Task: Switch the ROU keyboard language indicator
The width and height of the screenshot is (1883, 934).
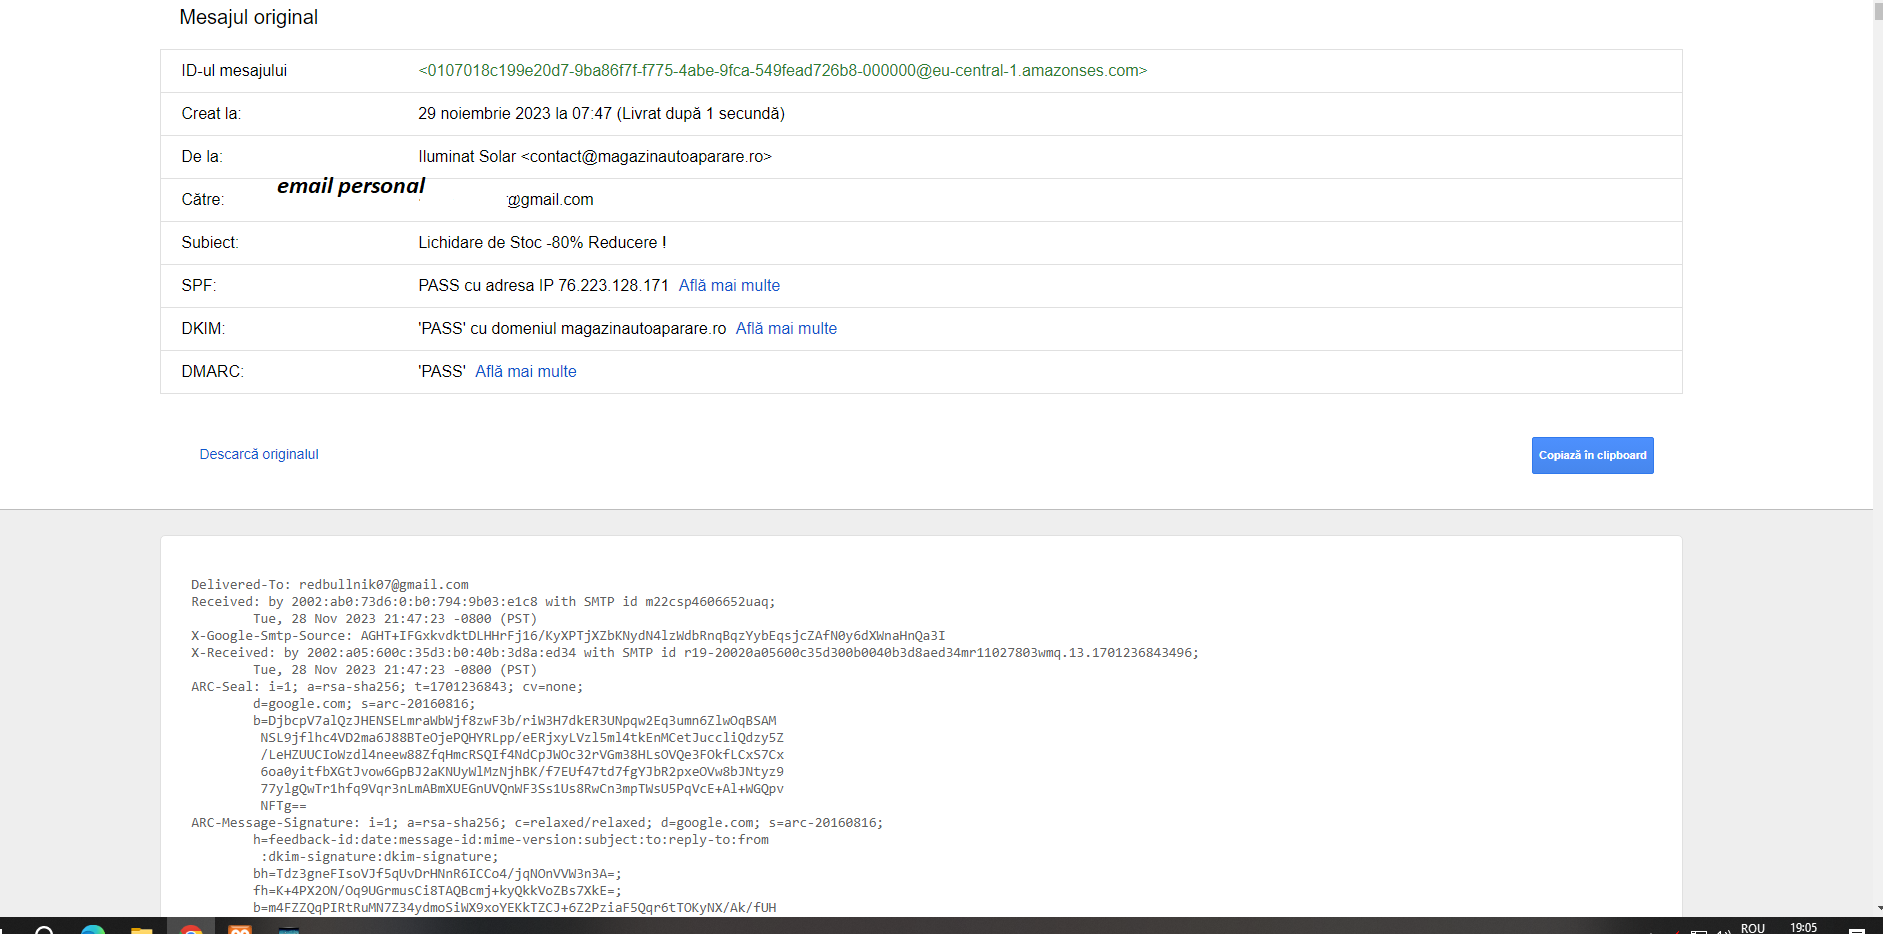Action: click(x=1752, y=928)
